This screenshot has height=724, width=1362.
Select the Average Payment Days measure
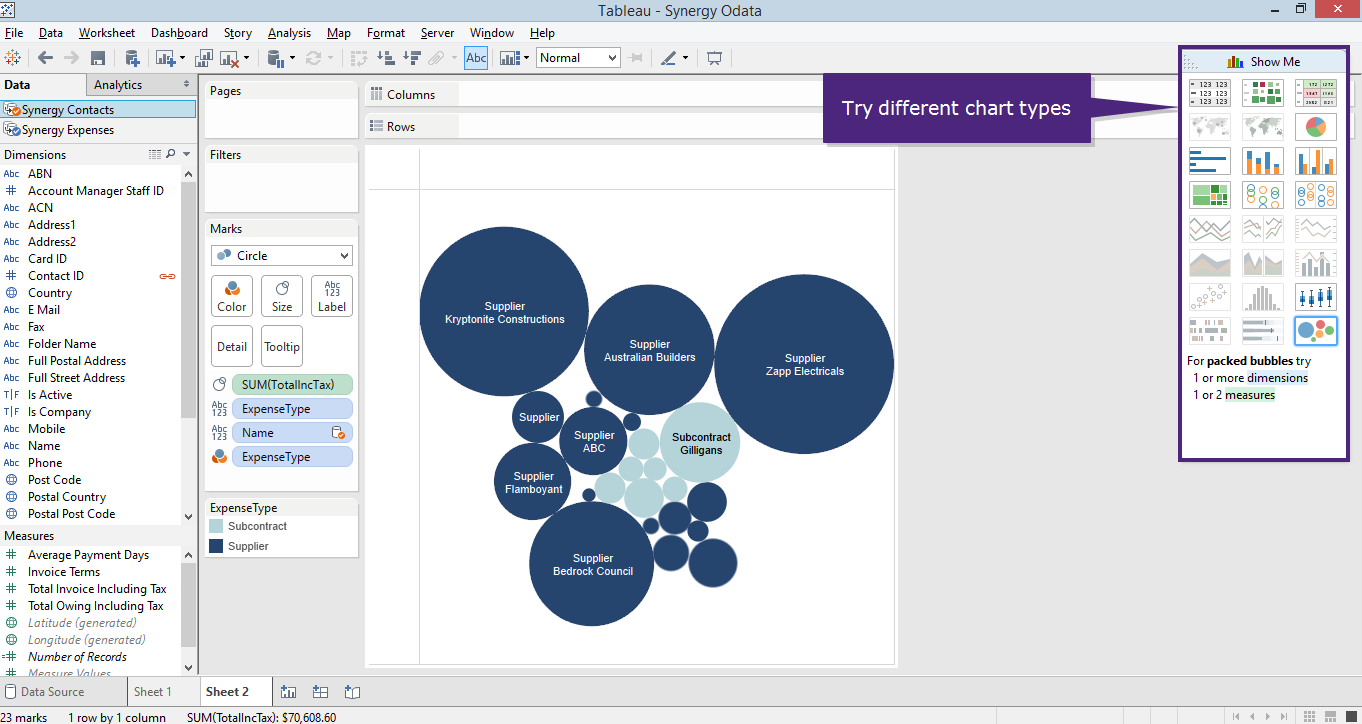(88, 555)
